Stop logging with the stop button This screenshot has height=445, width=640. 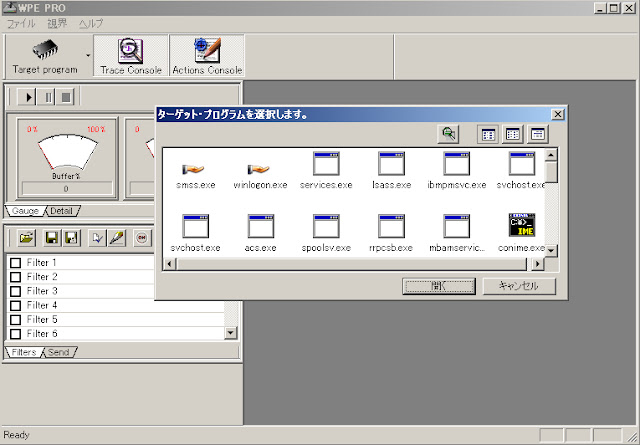coord(65,97)
